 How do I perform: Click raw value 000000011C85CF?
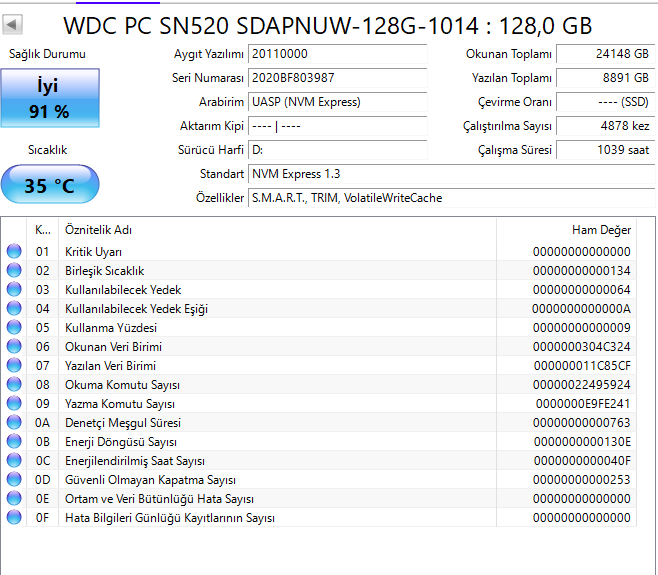[x=582, y=366]
